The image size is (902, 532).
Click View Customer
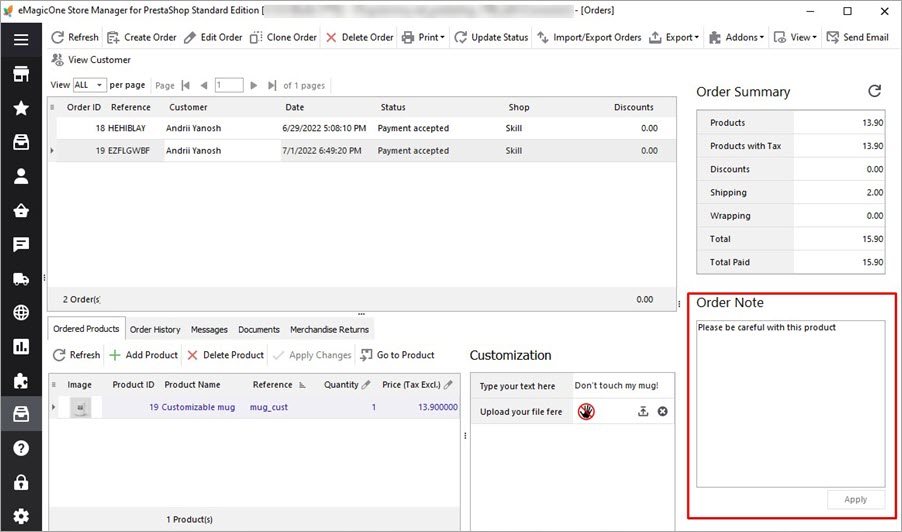tap(91, 60)
